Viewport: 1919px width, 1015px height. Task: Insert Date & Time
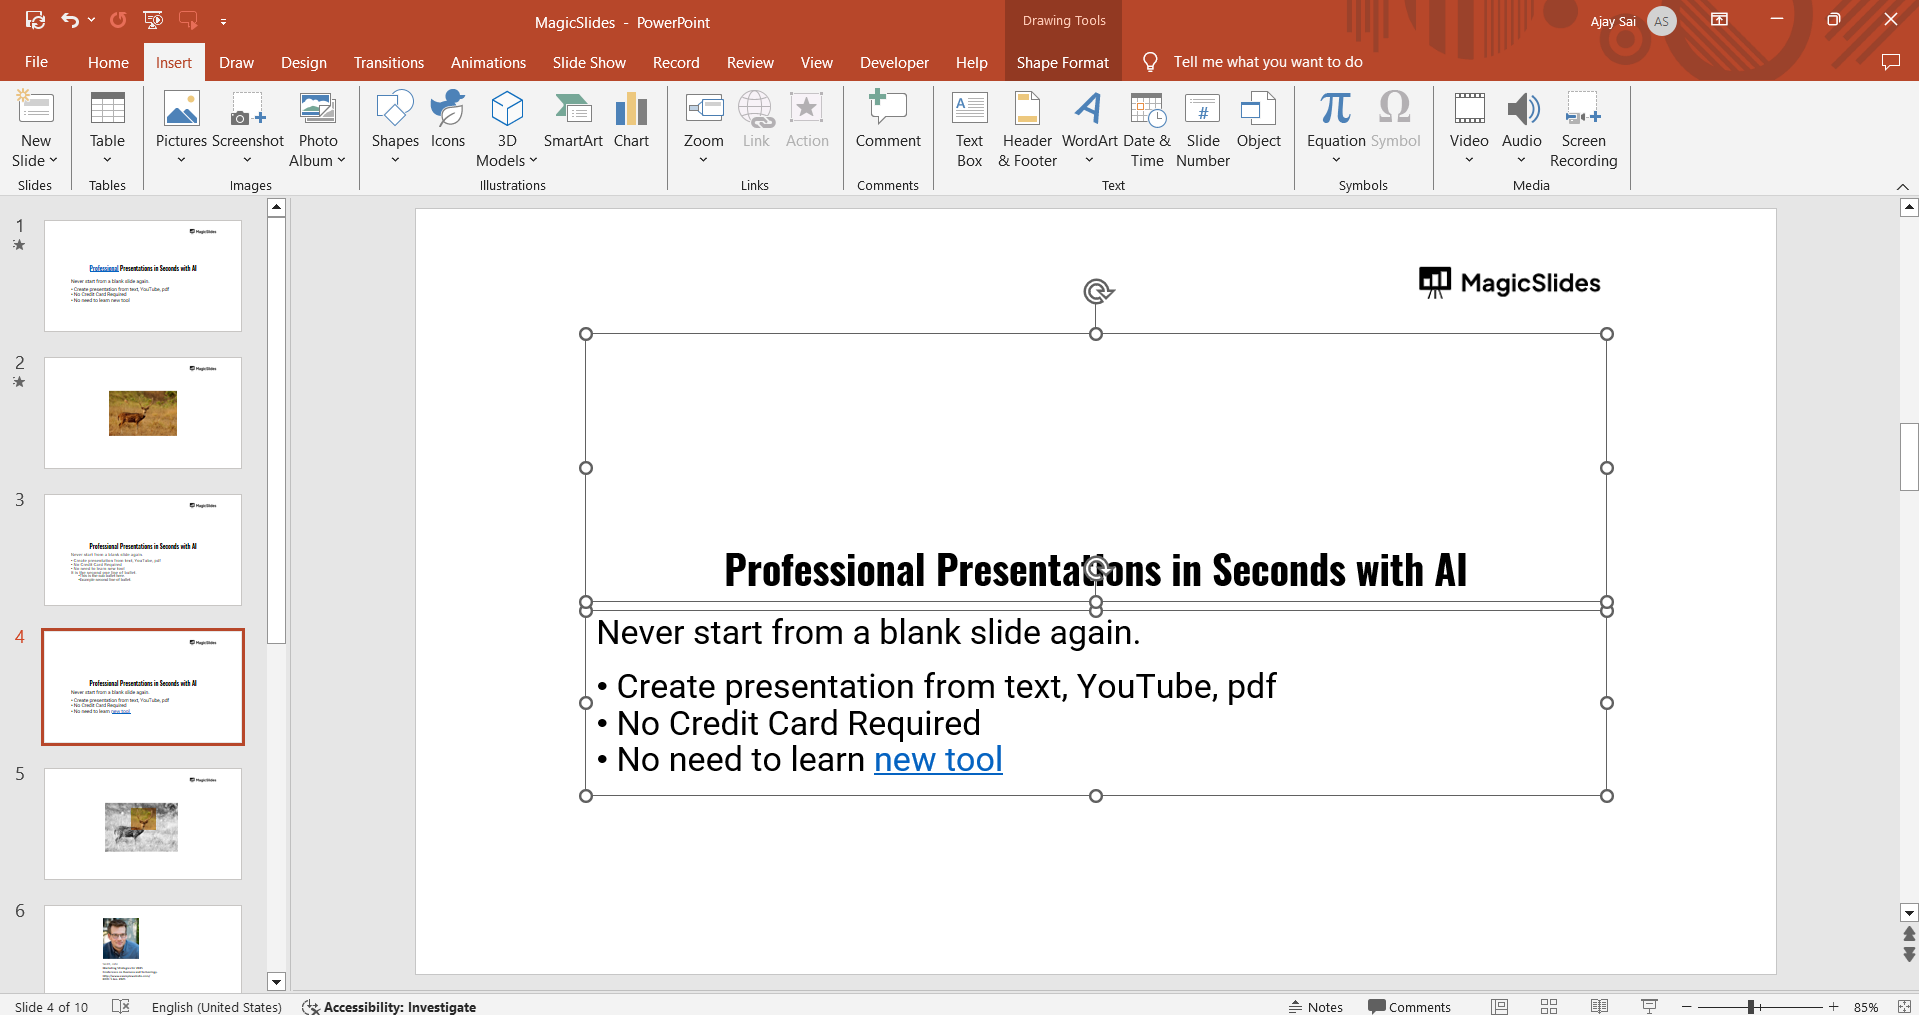point(1147,129)
